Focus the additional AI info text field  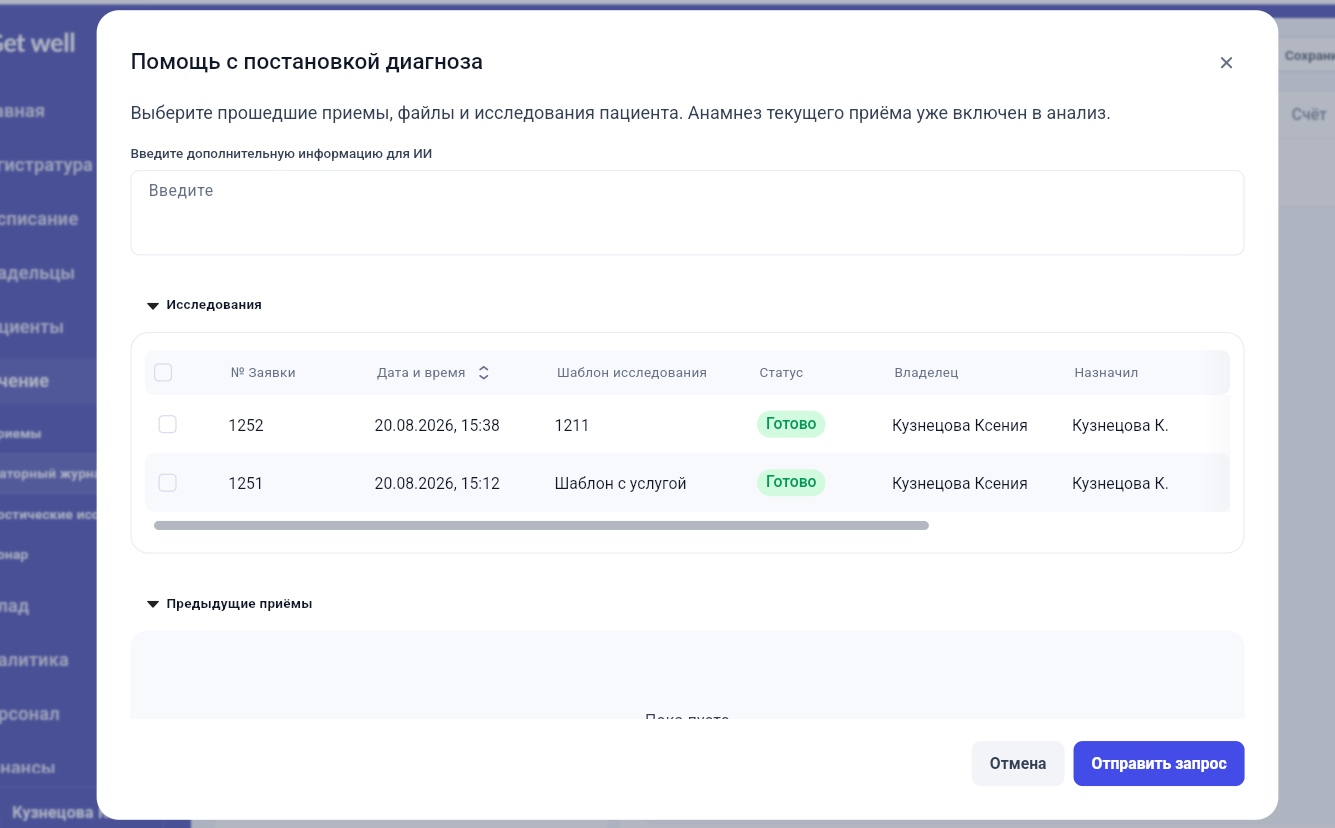(x=687, y=212)
